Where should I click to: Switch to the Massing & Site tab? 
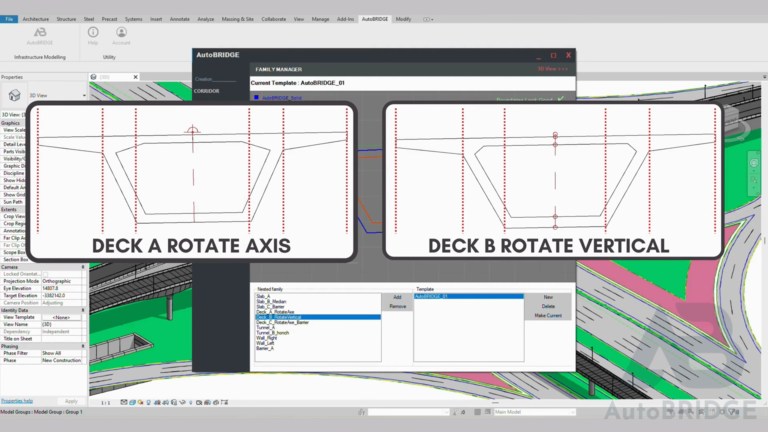[x=238, y=19]
